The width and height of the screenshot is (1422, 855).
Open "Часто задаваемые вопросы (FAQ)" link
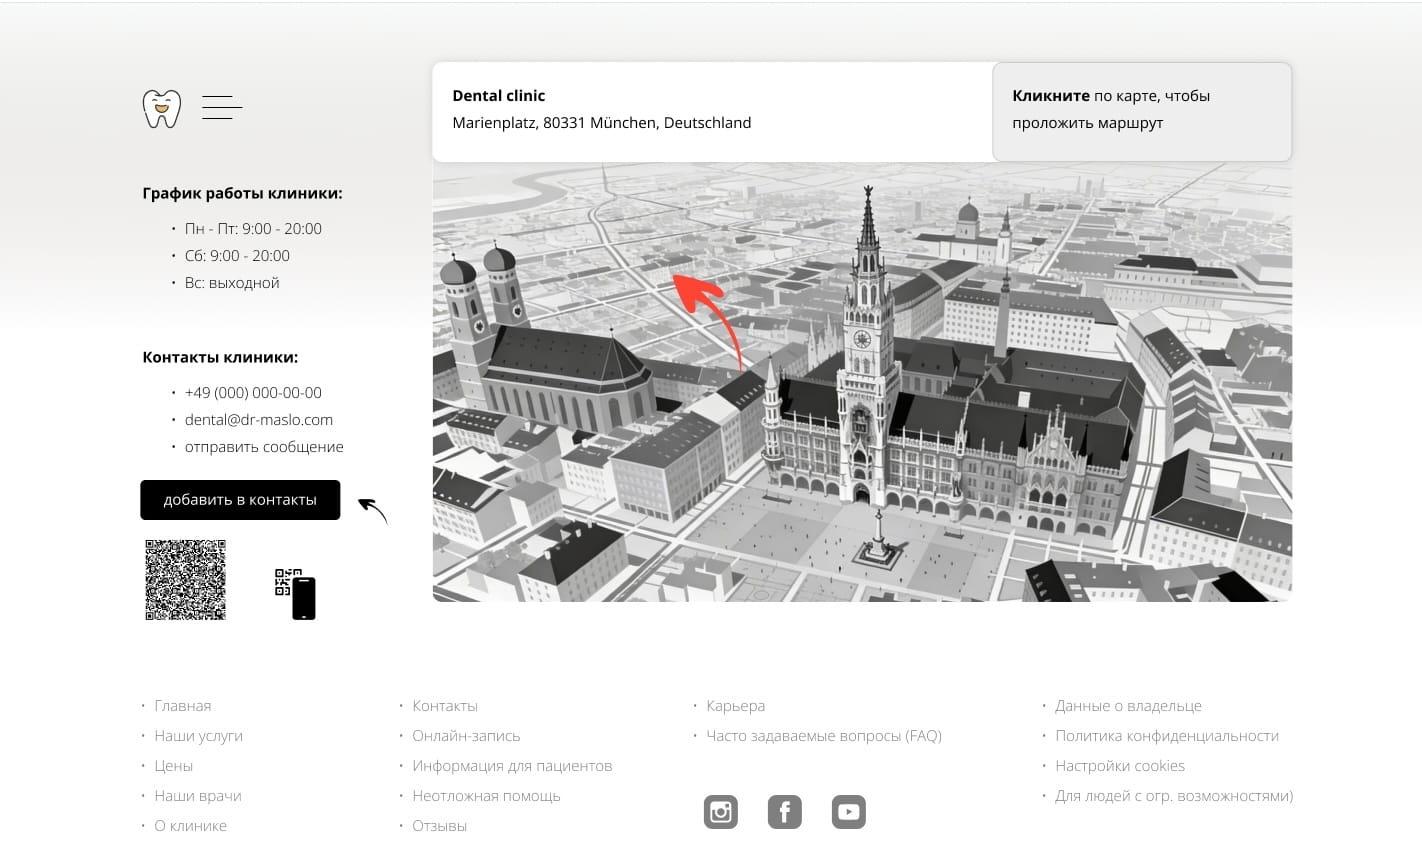pos(824,736)
